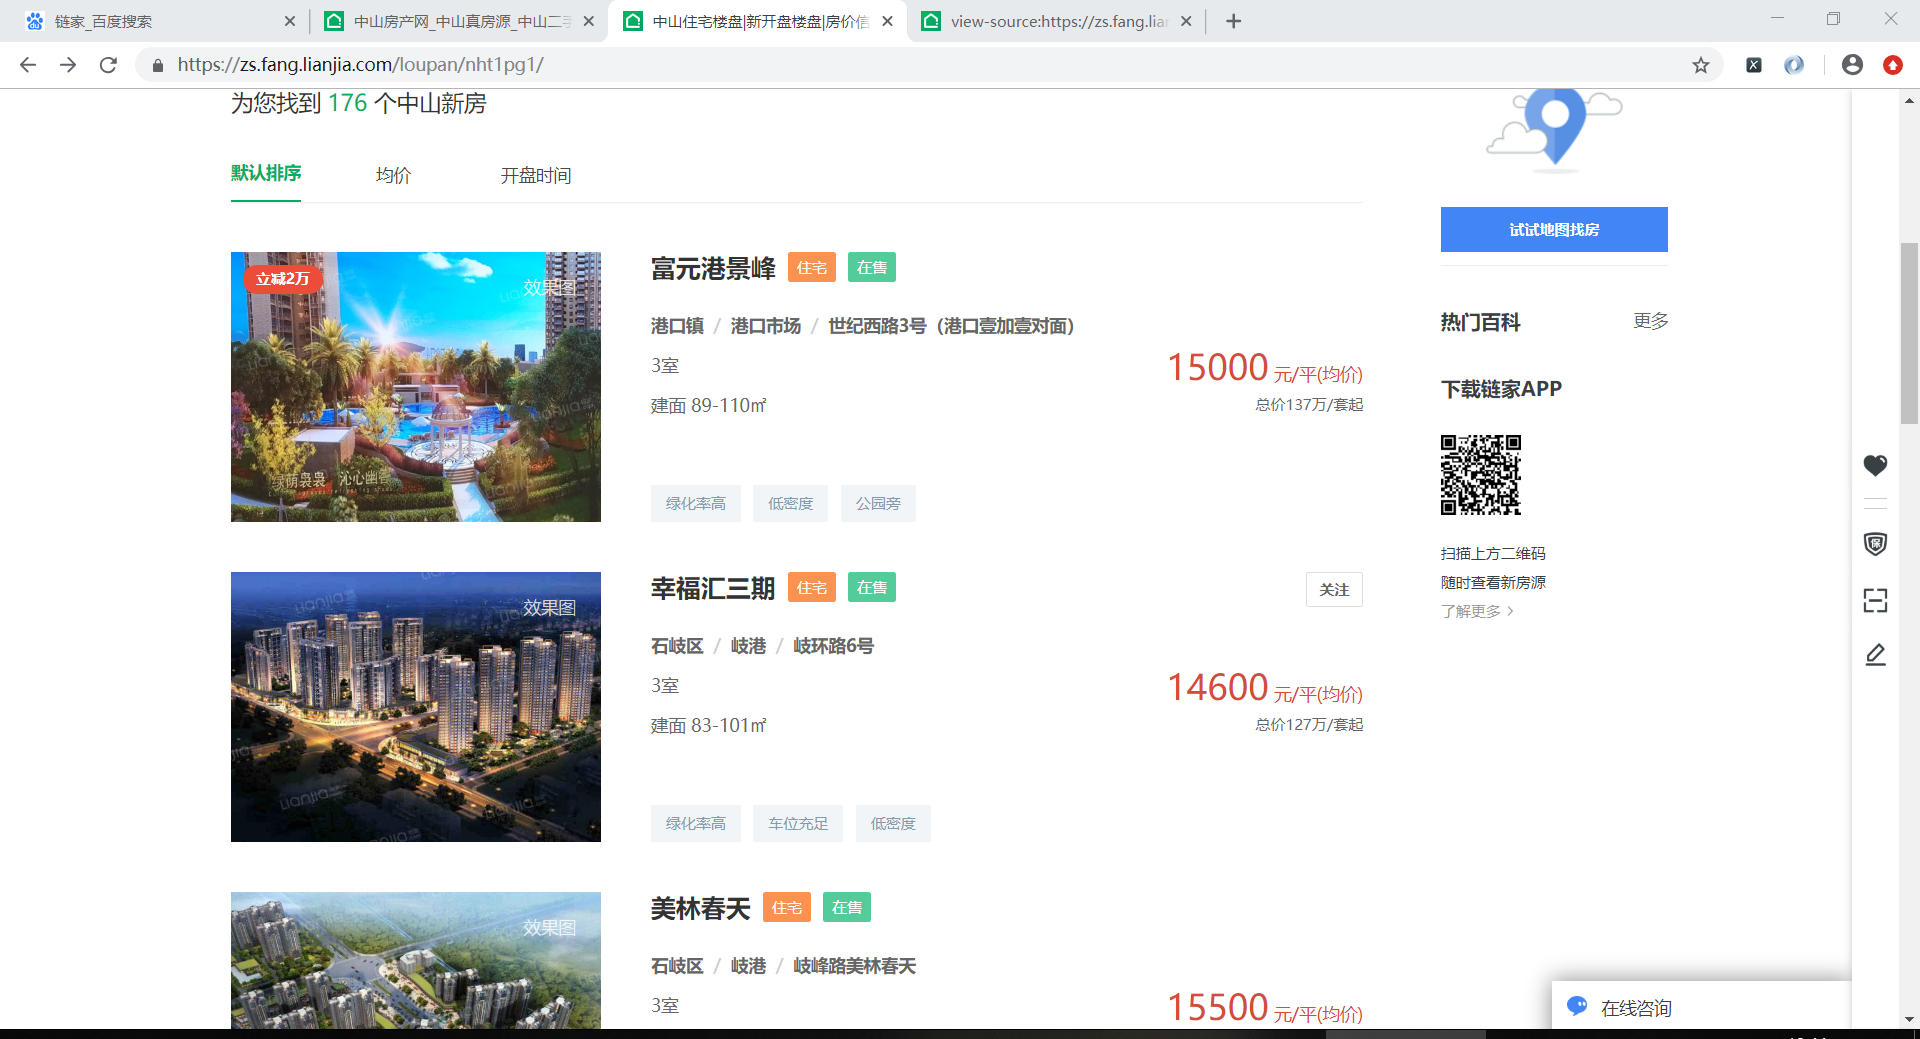Close the view-source tab

click(1186, 21)
